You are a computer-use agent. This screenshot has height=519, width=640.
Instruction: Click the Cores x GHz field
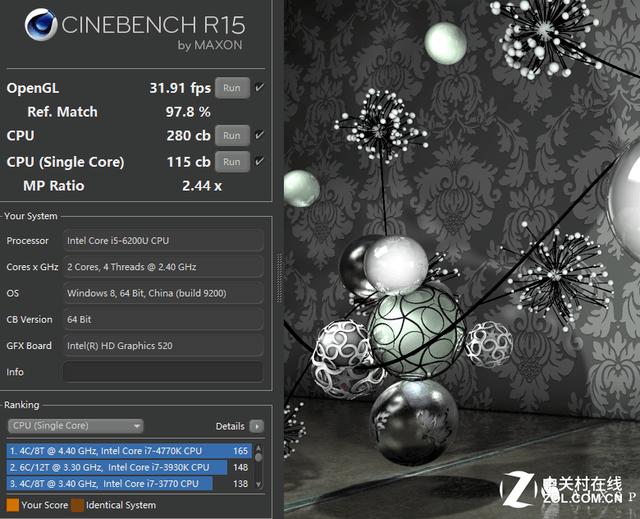[x=163, y=267]
